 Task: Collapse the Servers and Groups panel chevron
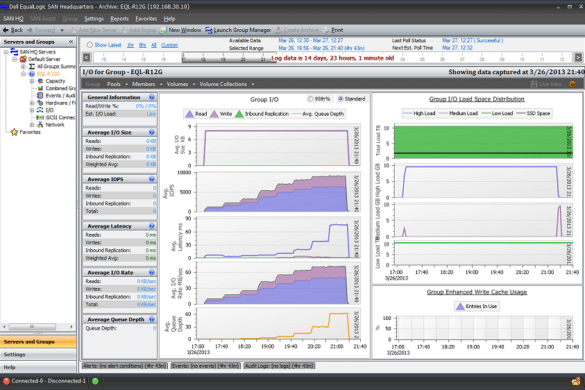click(x=71, y=42)
